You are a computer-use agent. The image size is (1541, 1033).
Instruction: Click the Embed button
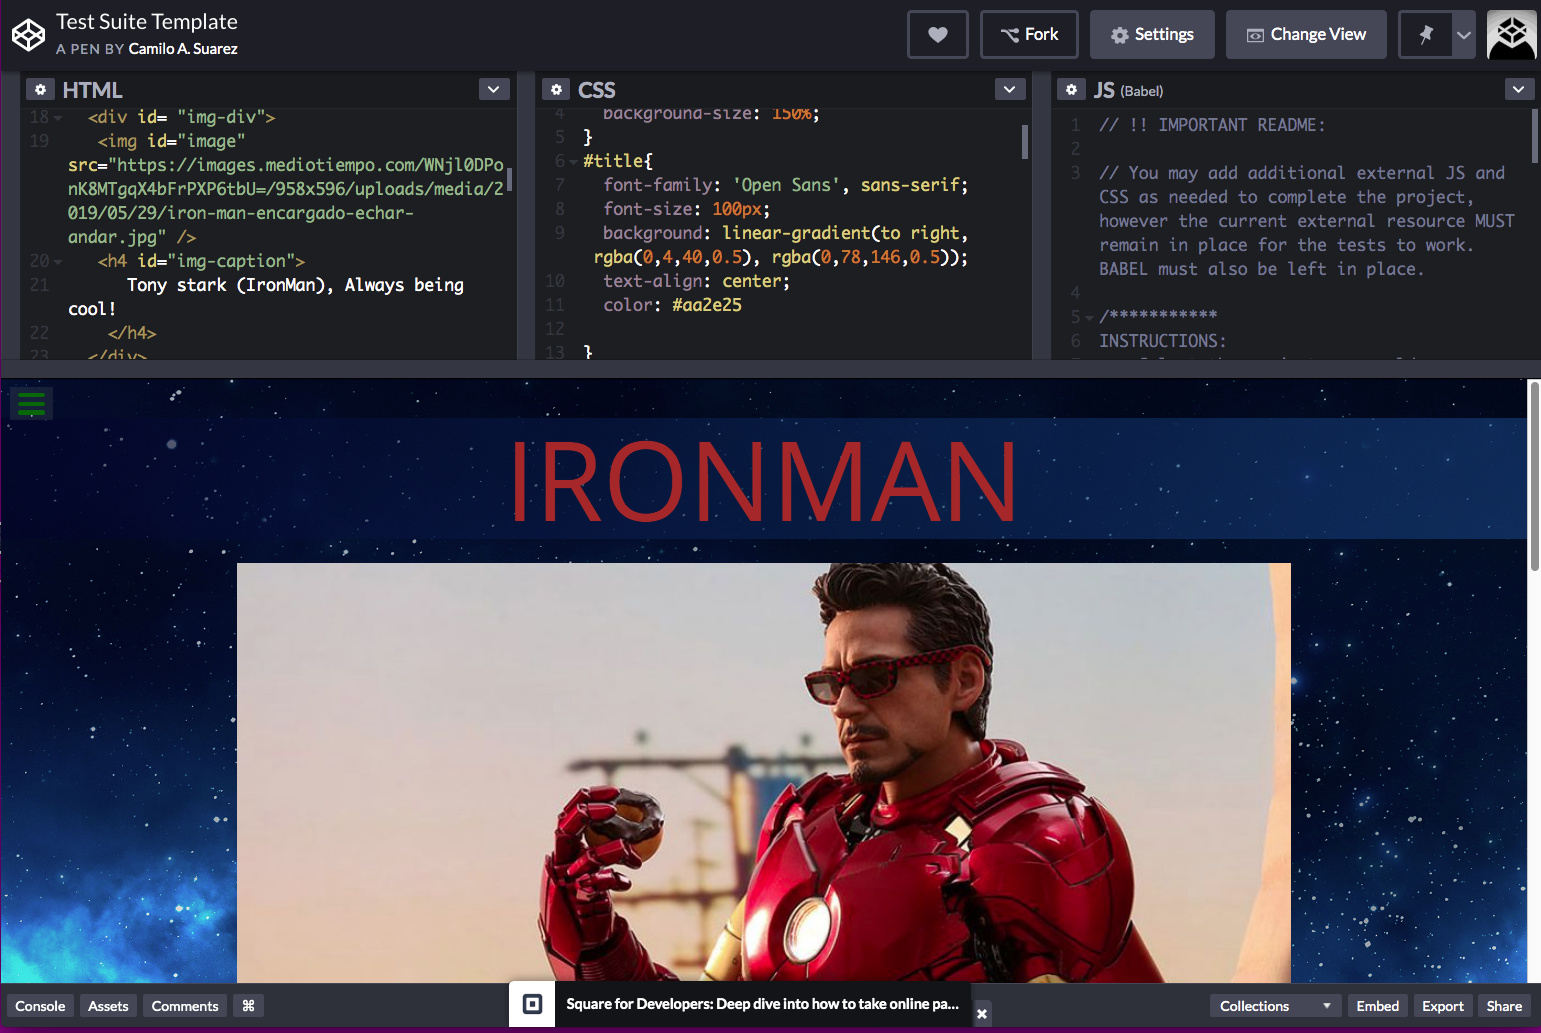(1377, 1006)
